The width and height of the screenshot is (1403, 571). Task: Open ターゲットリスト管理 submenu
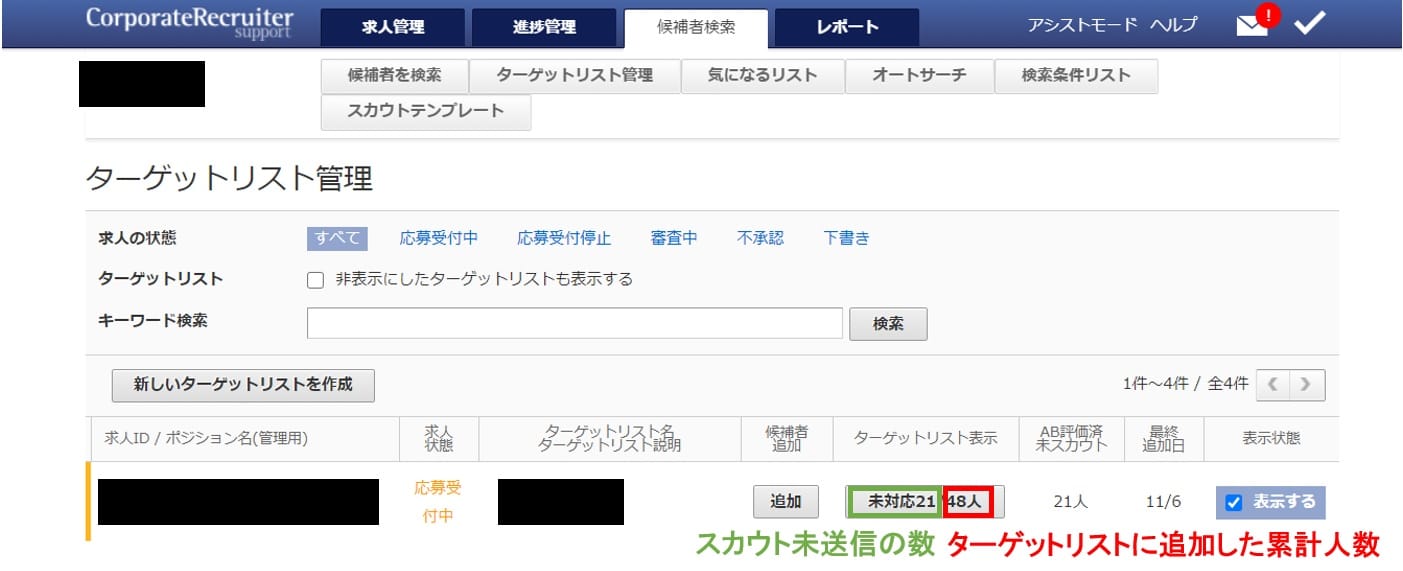pyautogui.click(x=574, y=75)
